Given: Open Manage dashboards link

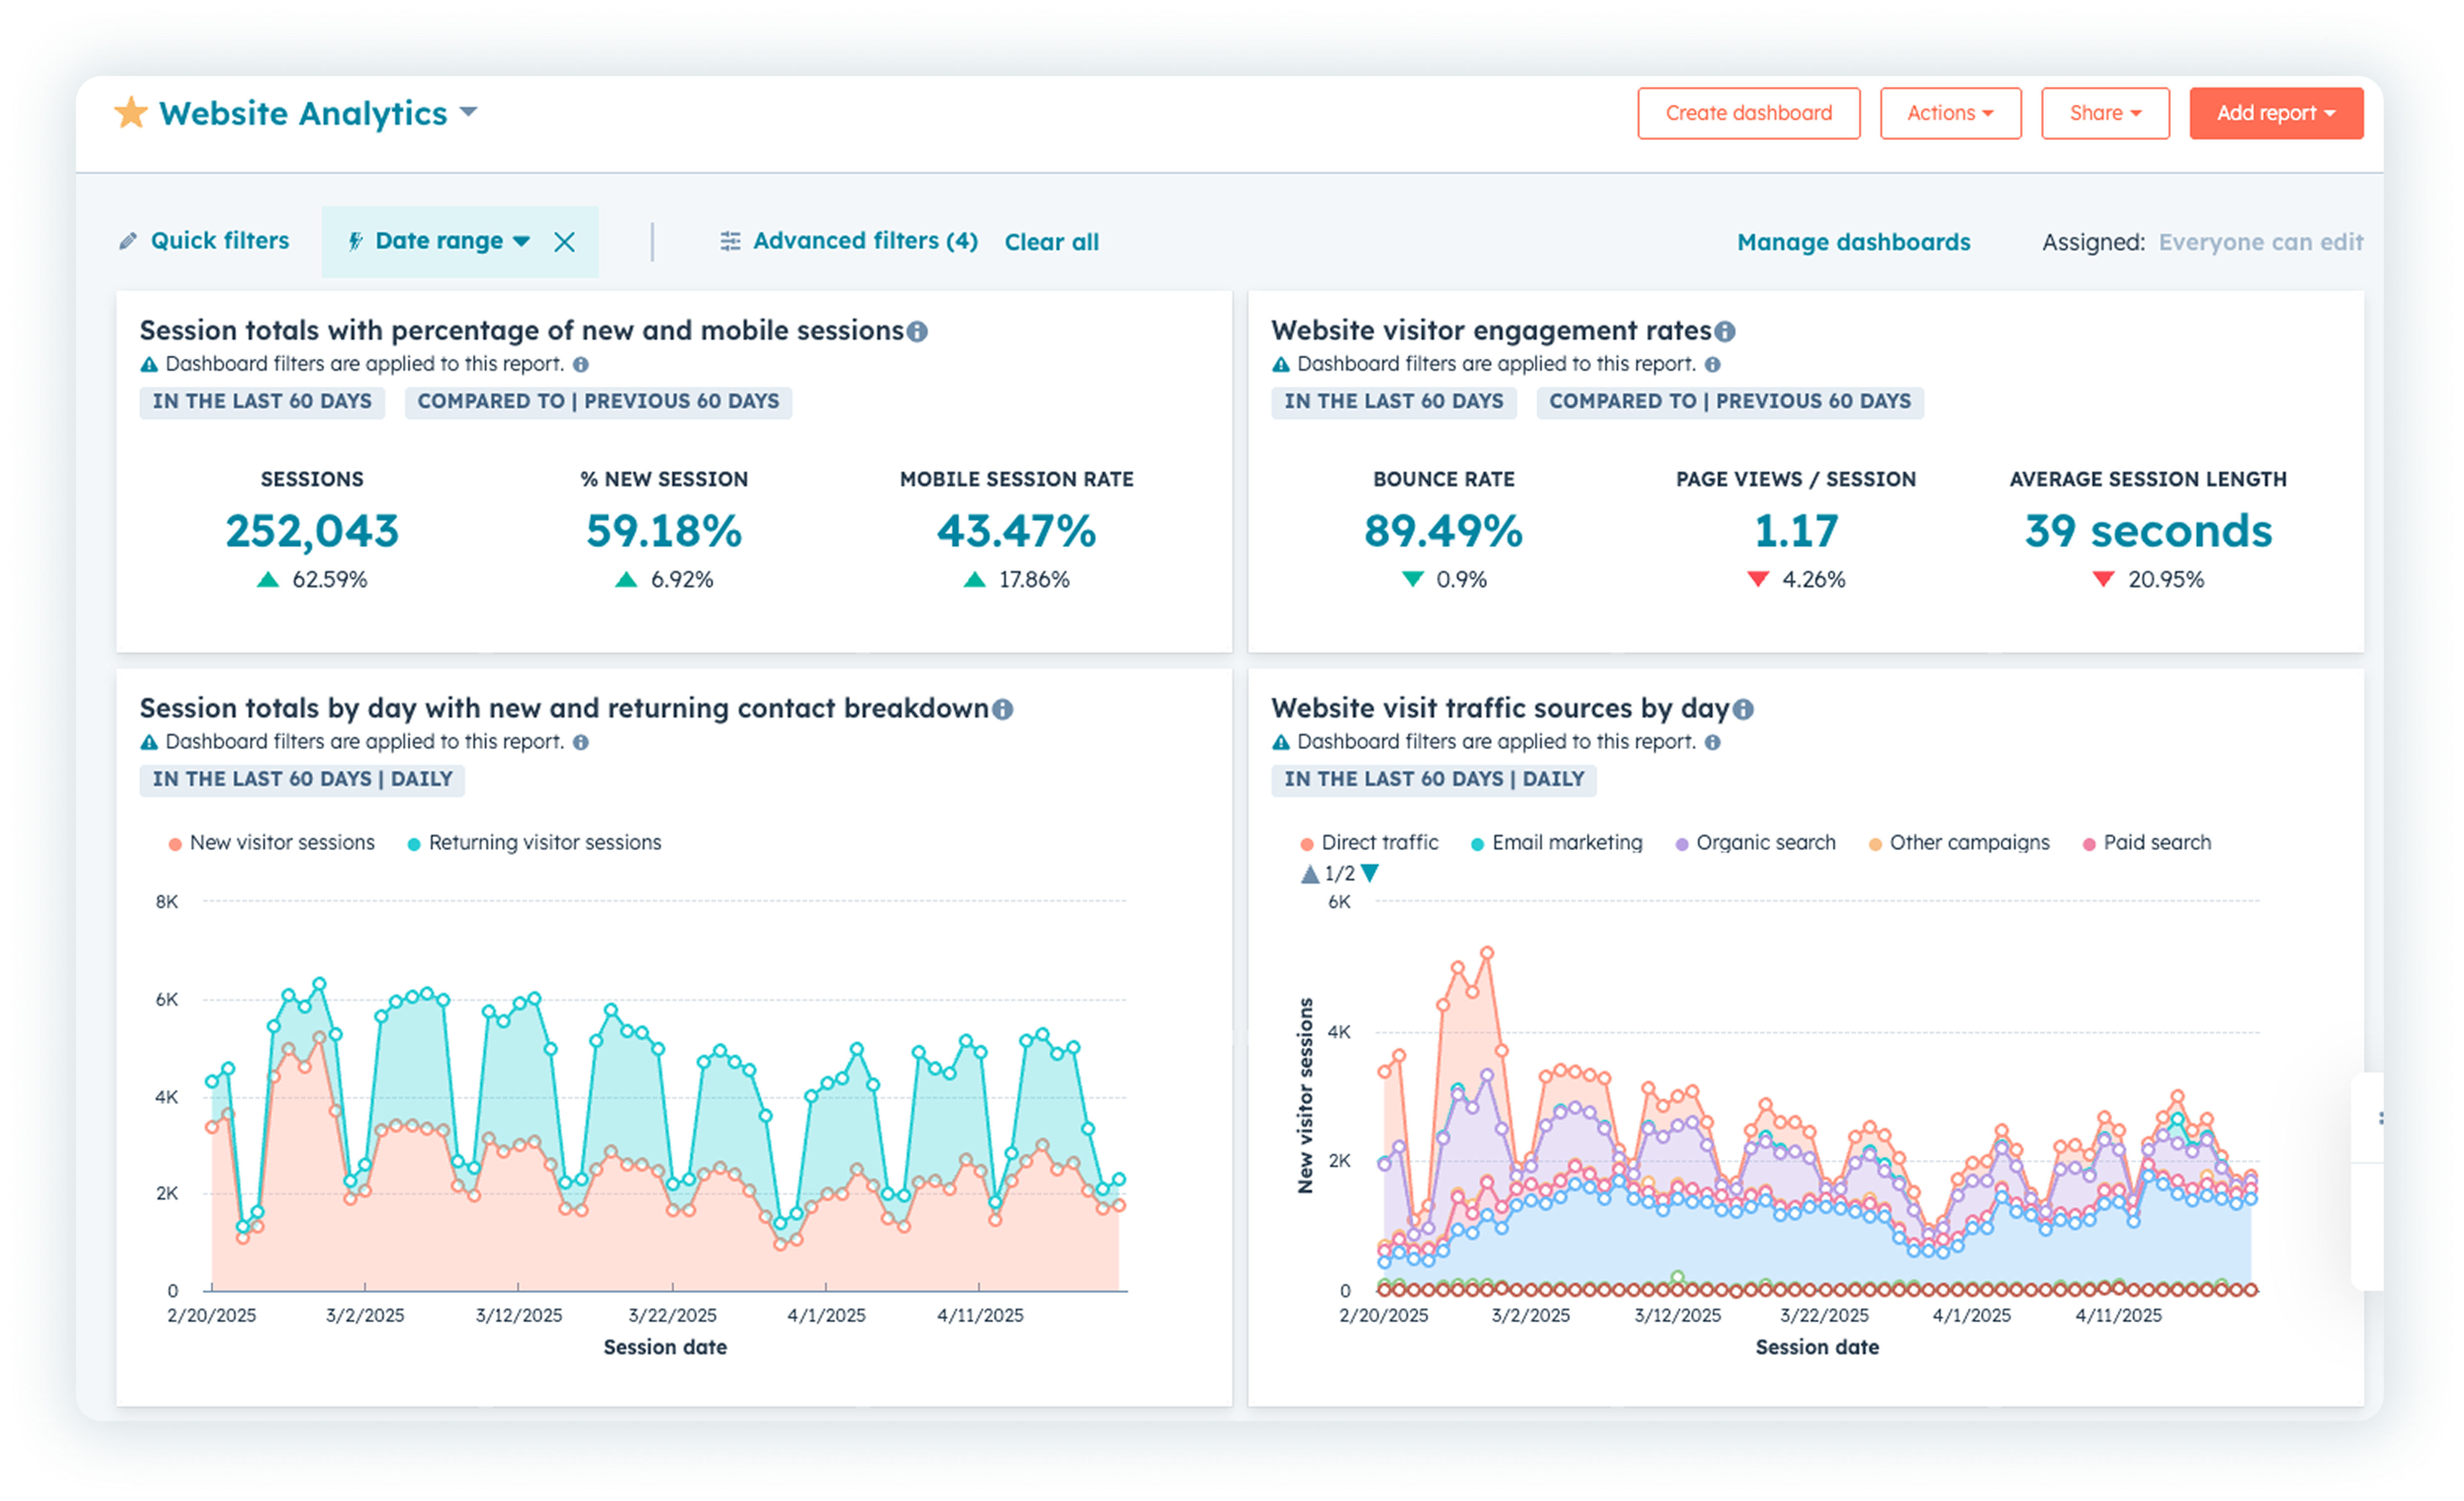Looking at the screenshot, I should (1853, 242).
